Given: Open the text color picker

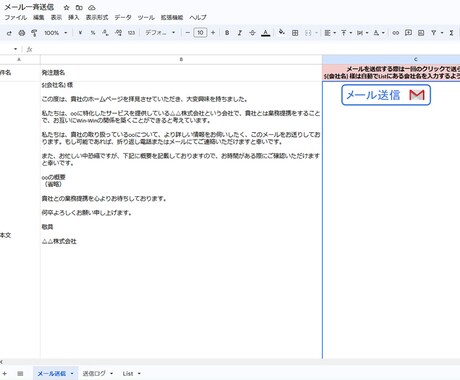Looking at the screenshot, I should pyautogui.click(x=265, y=33).
